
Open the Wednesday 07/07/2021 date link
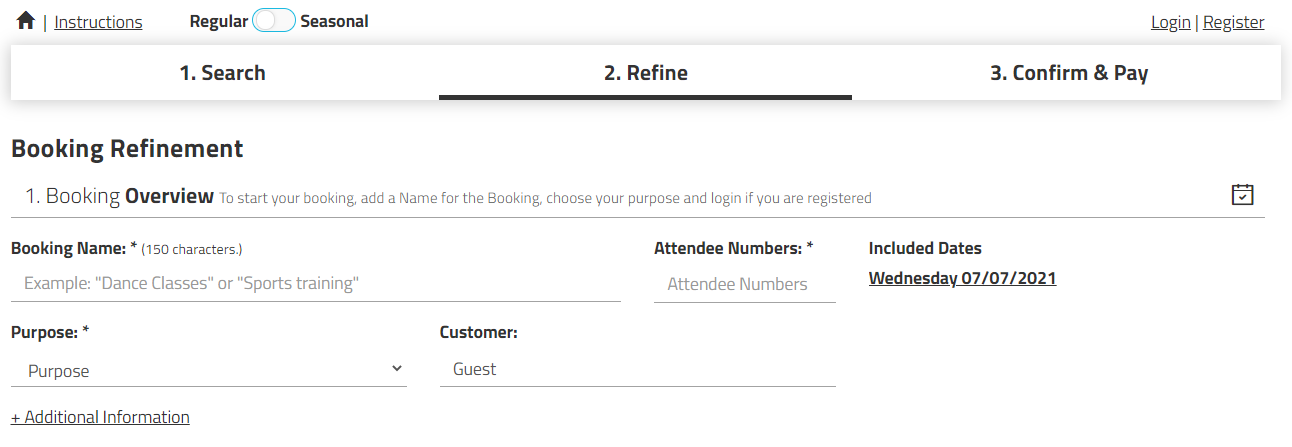(x=962, y=278)
